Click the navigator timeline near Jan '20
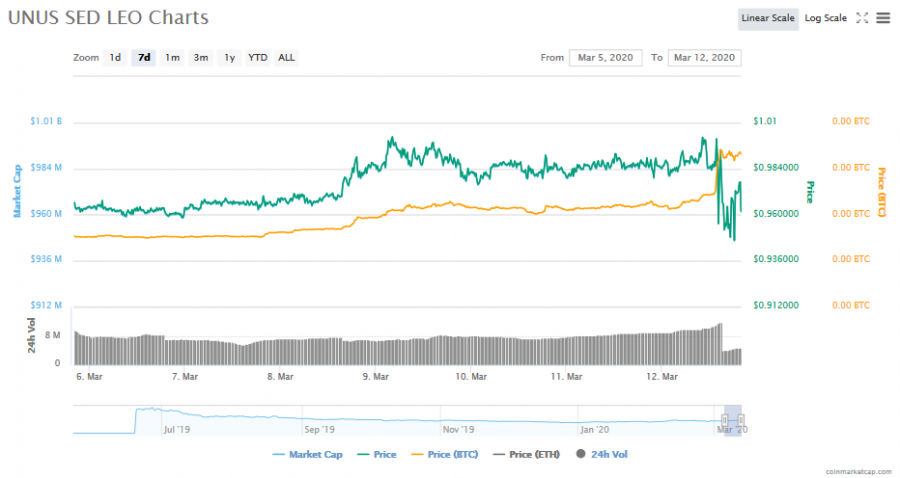The image size is (900, 478). [595, 429]
